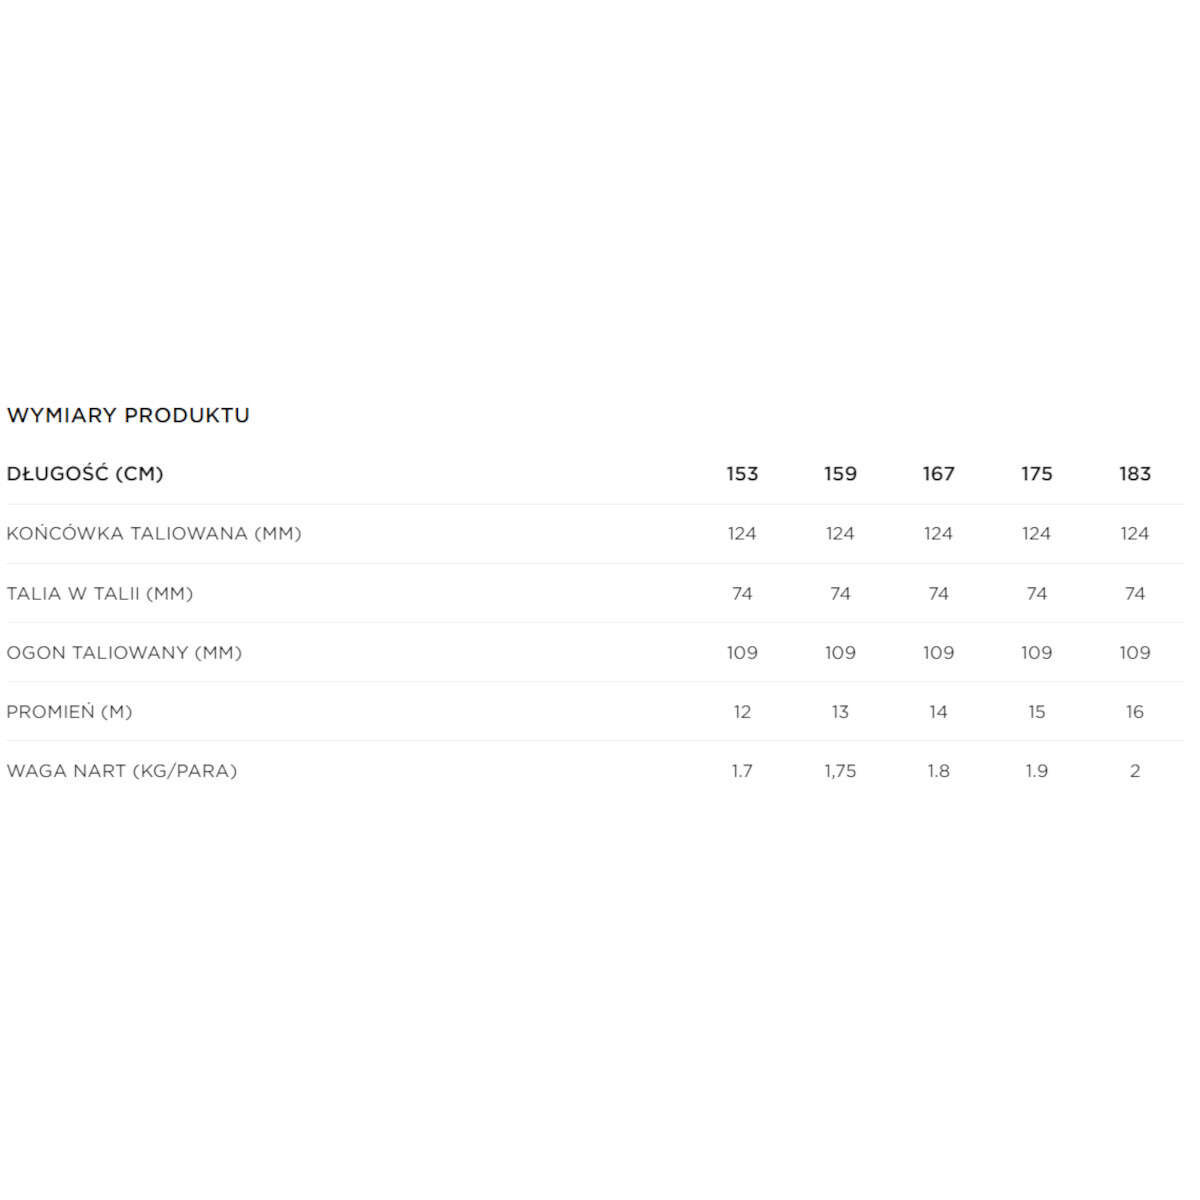Click the WYMIARY PRODUKTU heading
Viewport: 1200px width, 1200px height.
(x=128, y=415)
